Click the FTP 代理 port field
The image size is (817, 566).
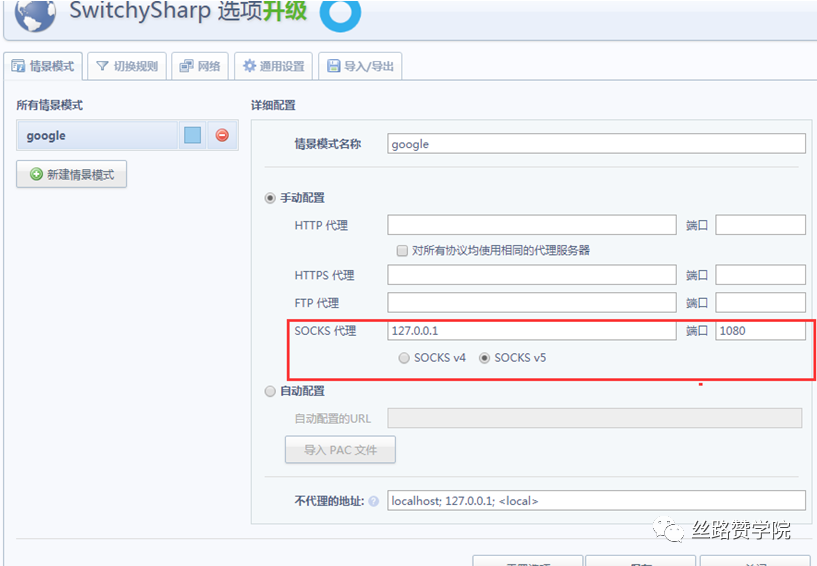click(760, 302)
